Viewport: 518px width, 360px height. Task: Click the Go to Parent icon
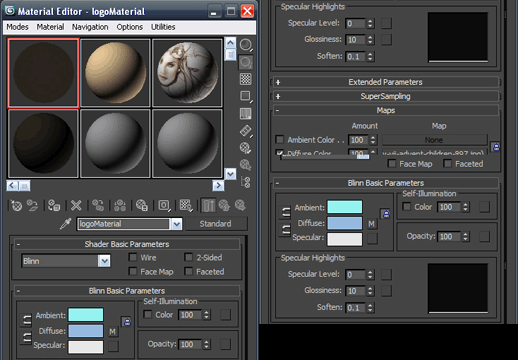point(224,205)
